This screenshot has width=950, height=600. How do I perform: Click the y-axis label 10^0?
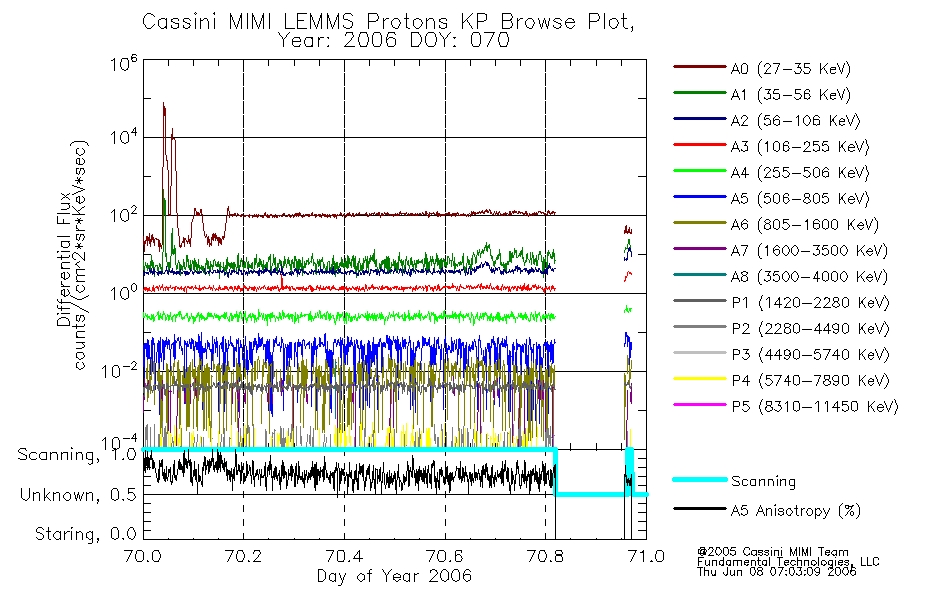tap(124, 293)
